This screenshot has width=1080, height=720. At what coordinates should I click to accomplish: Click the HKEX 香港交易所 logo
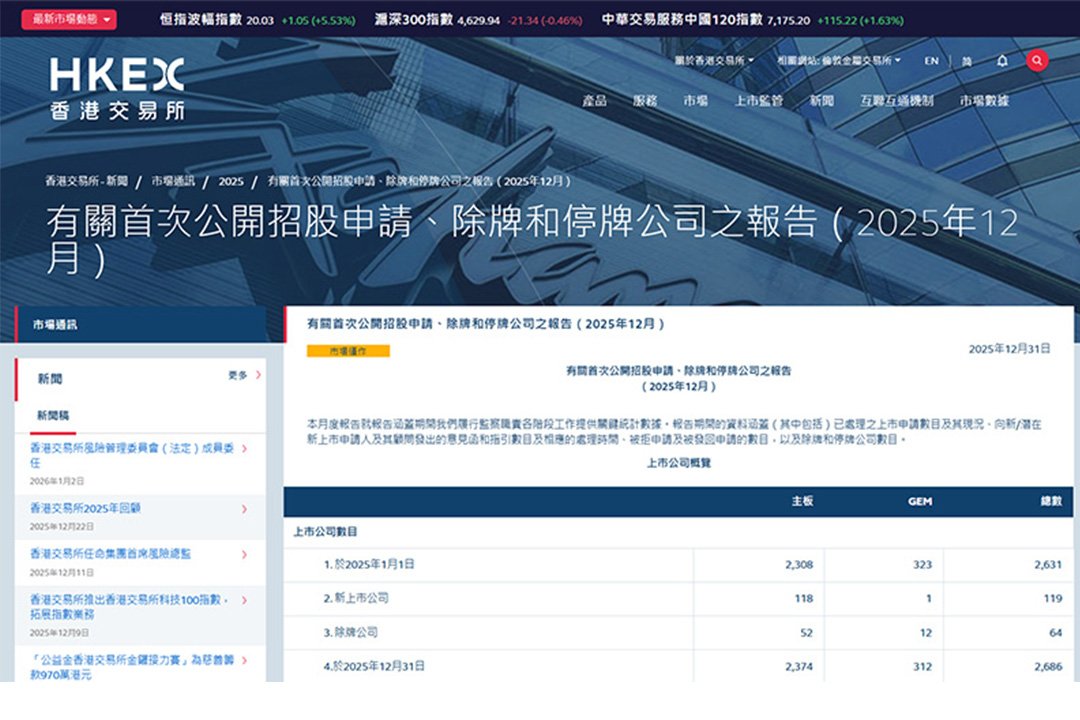coord(117,89)
